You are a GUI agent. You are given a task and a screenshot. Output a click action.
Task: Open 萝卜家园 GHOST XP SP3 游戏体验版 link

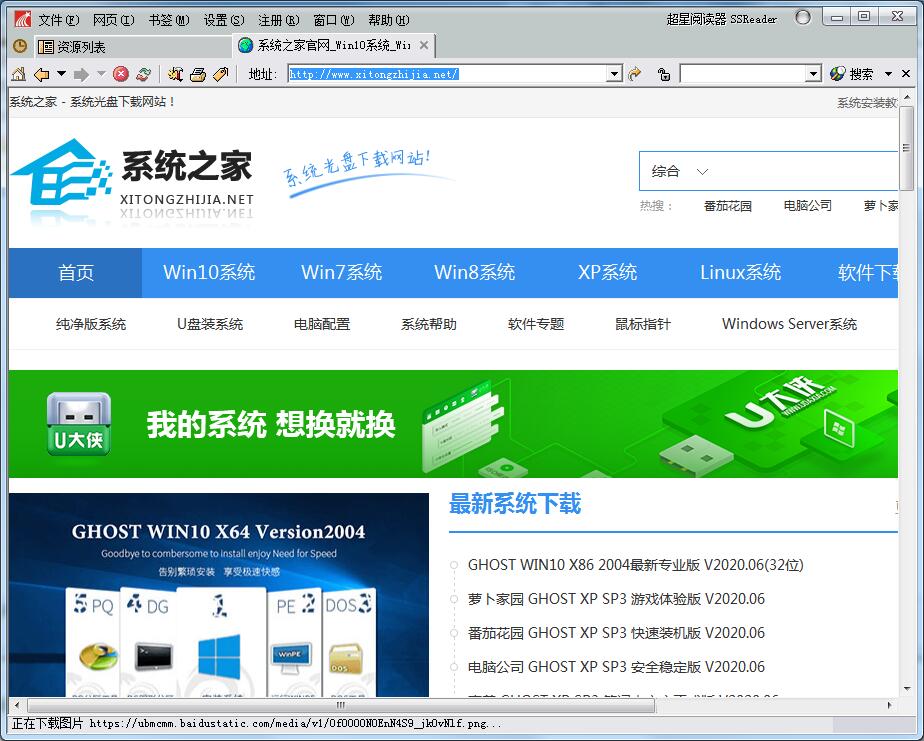pyautogui.click(x=616, y=599)
